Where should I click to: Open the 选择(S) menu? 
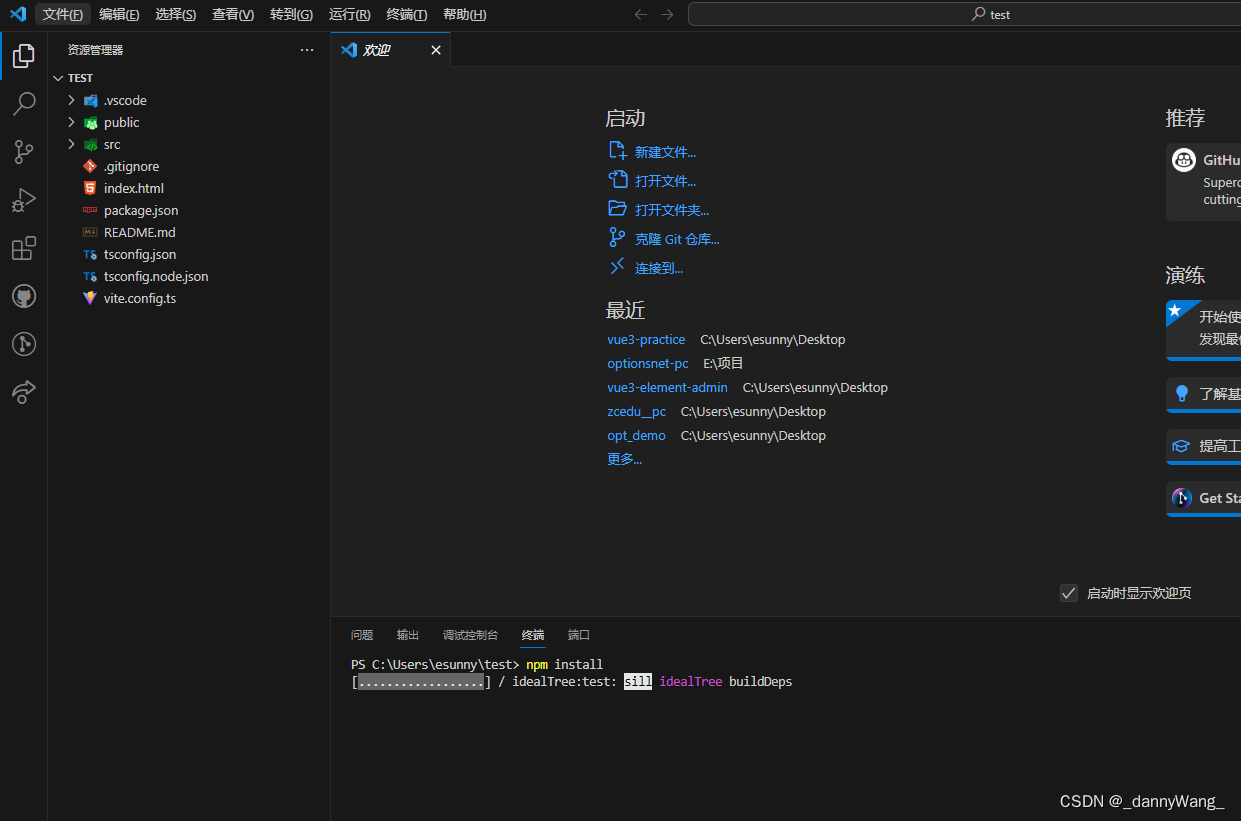click(x=176, y=14)
